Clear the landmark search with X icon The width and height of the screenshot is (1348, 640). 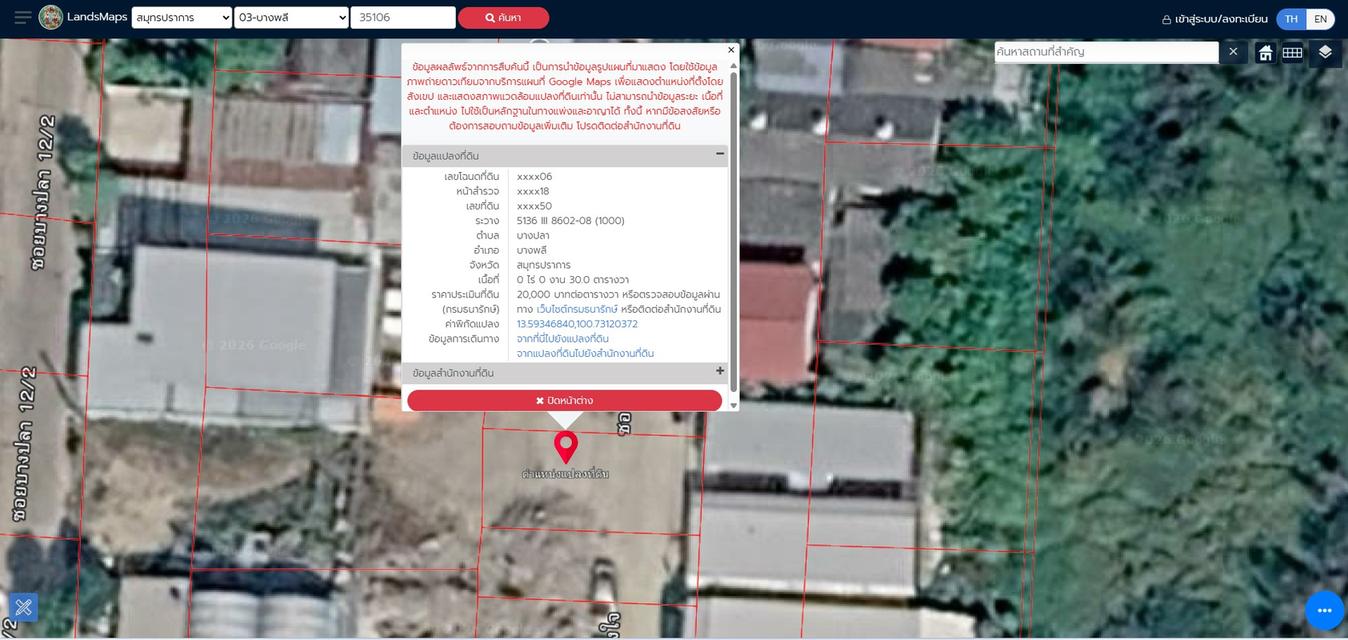[x=1233, y=52]
